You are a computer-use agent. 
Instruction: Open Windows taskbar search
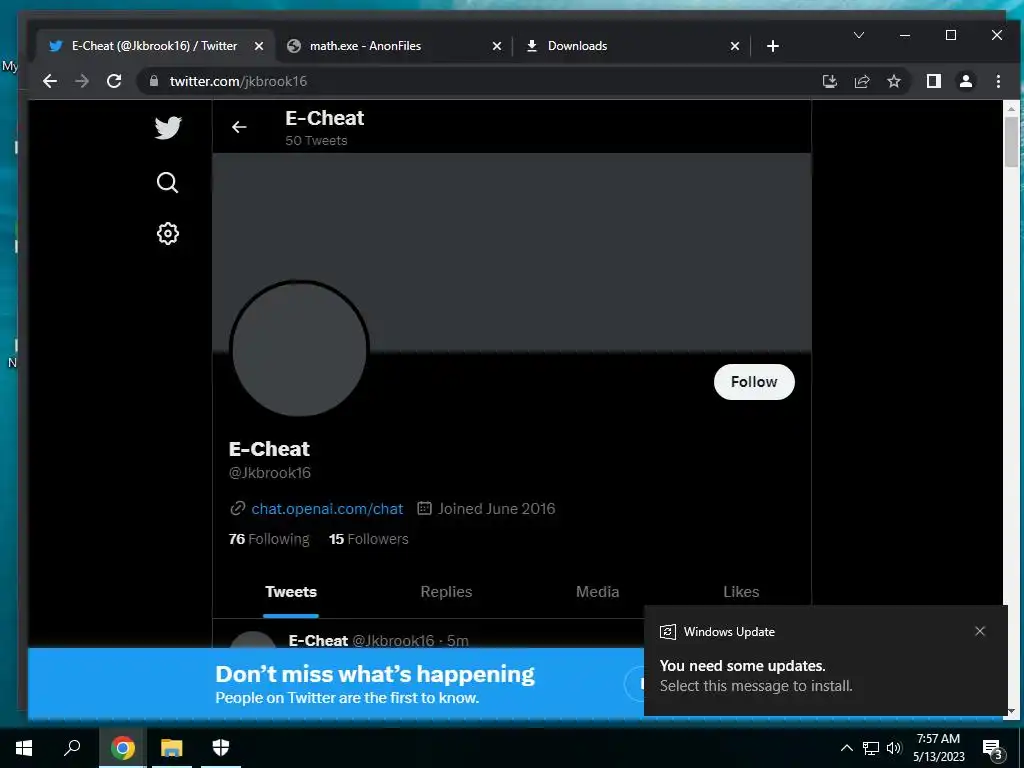coord(72,748)
